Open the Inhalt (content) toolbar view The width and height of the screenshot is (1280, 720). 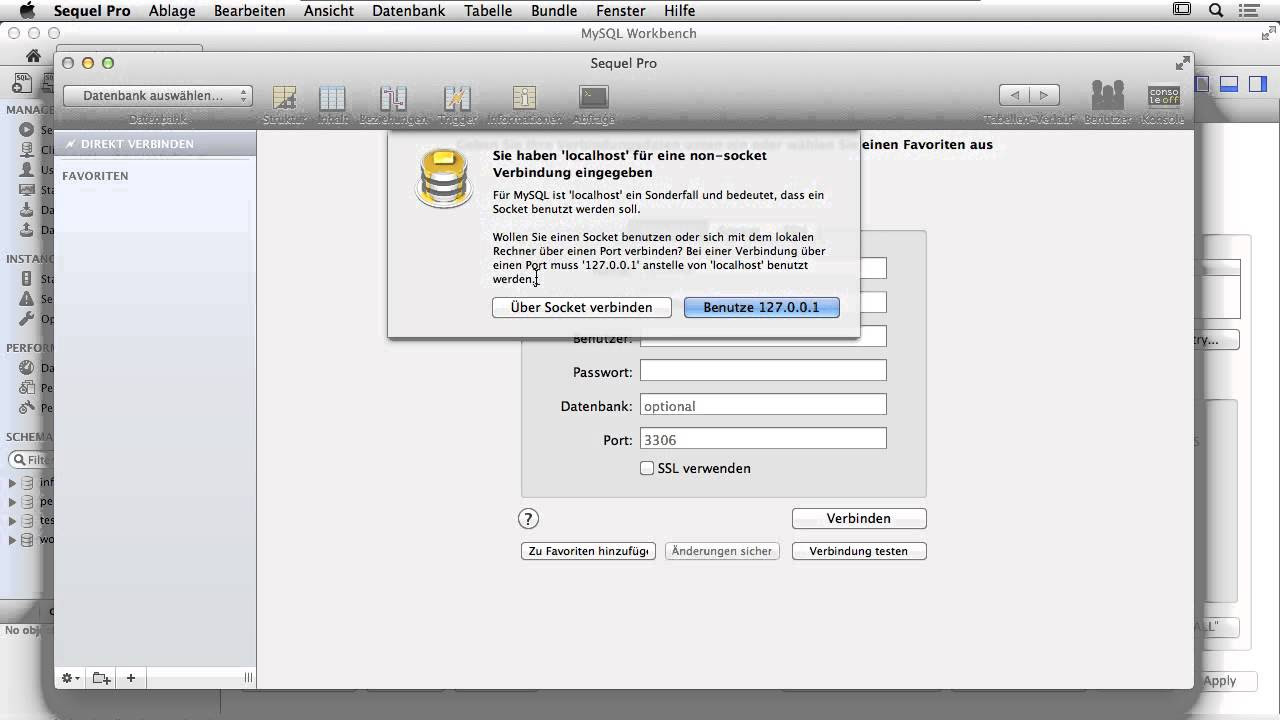332,104
